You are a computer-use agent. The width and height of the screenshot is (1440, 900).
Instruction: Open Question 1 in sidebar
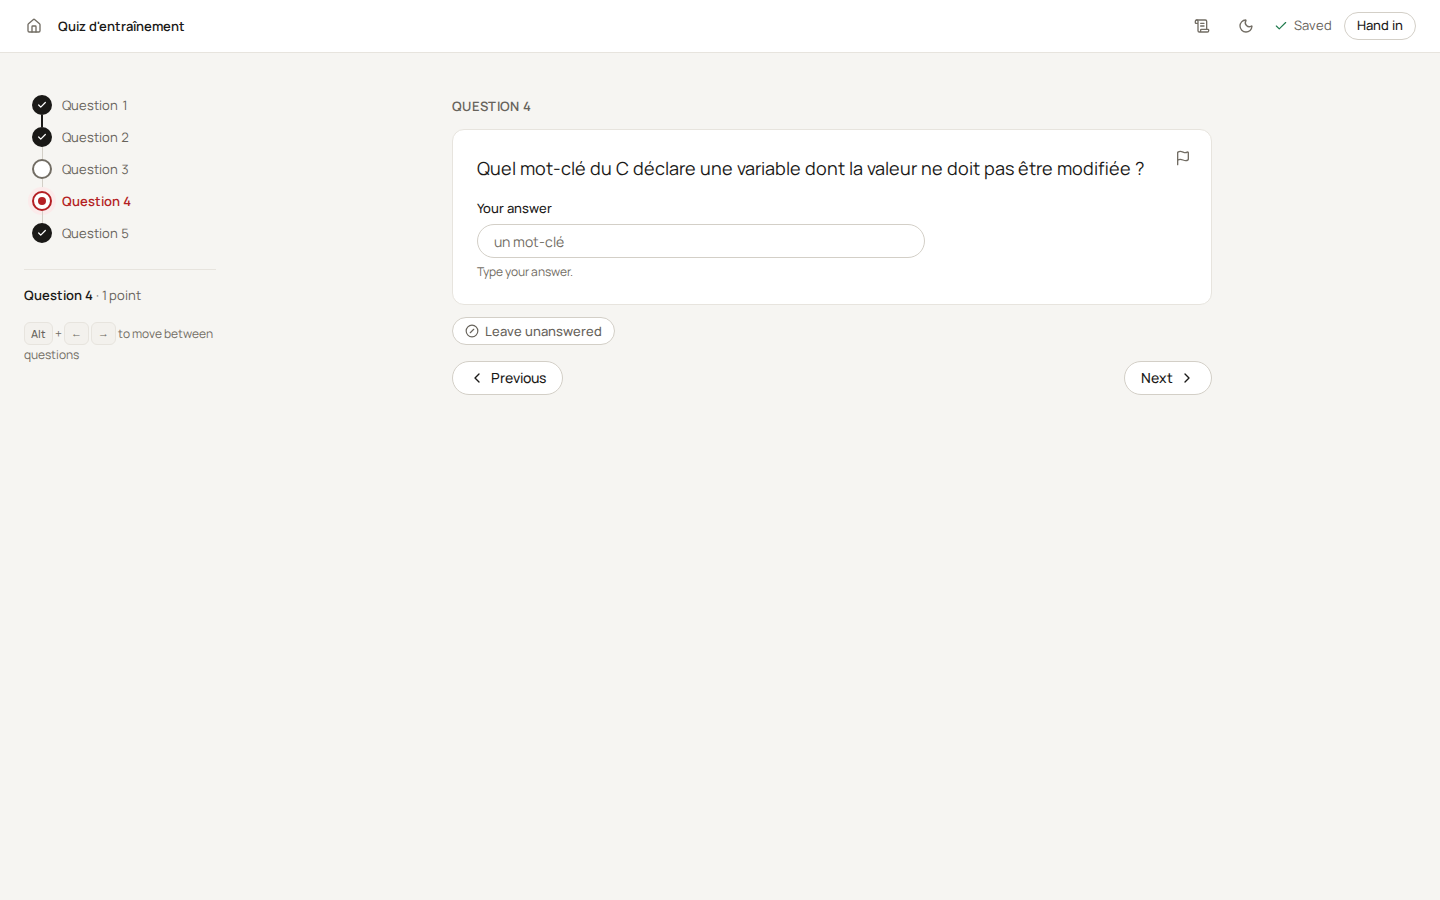coord(94,105)
